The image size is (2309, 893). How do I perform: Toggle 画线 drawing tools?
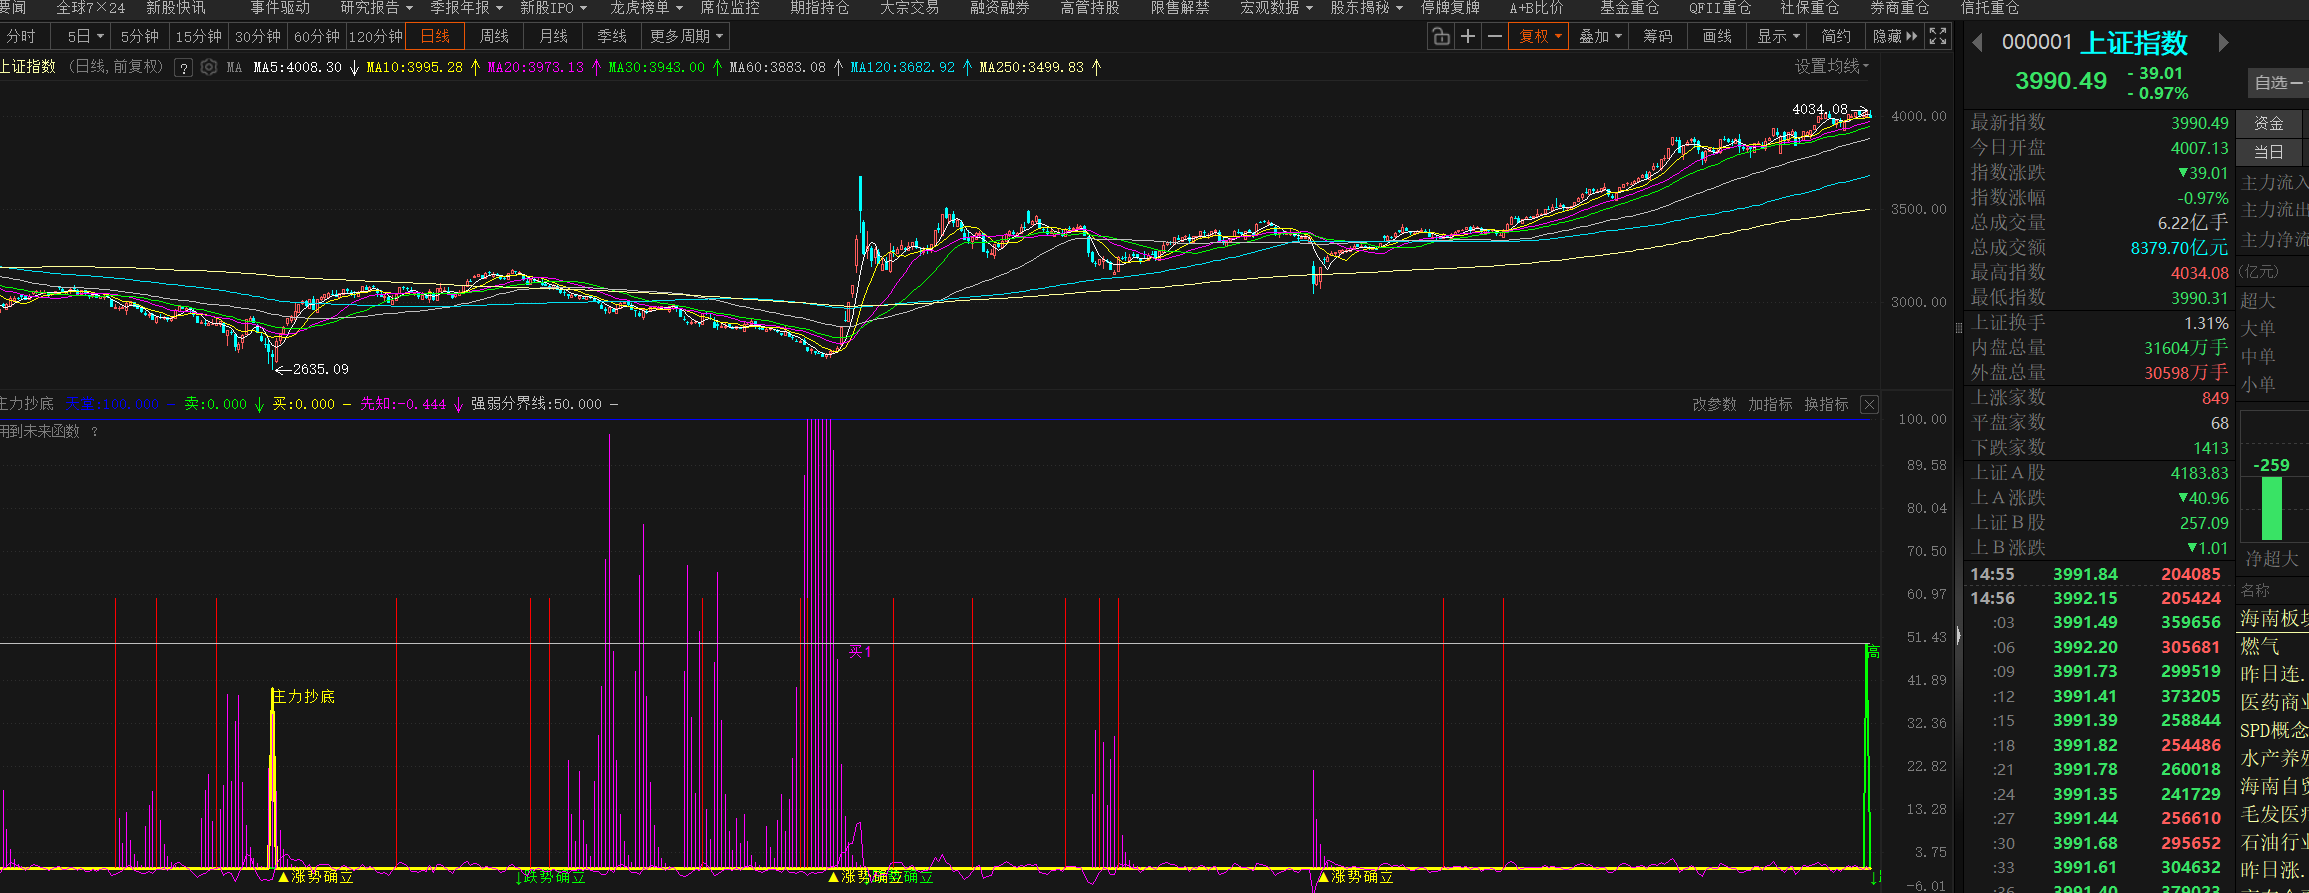[1717, 37]
